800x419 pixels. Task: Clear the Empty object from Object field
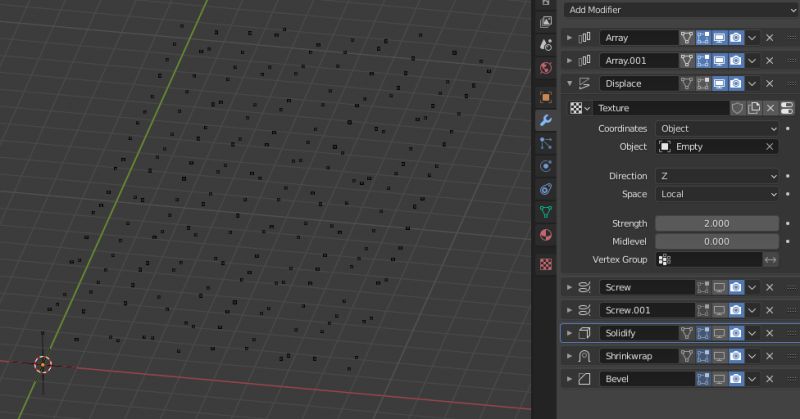pyautogui.click(x=769, y=147)
